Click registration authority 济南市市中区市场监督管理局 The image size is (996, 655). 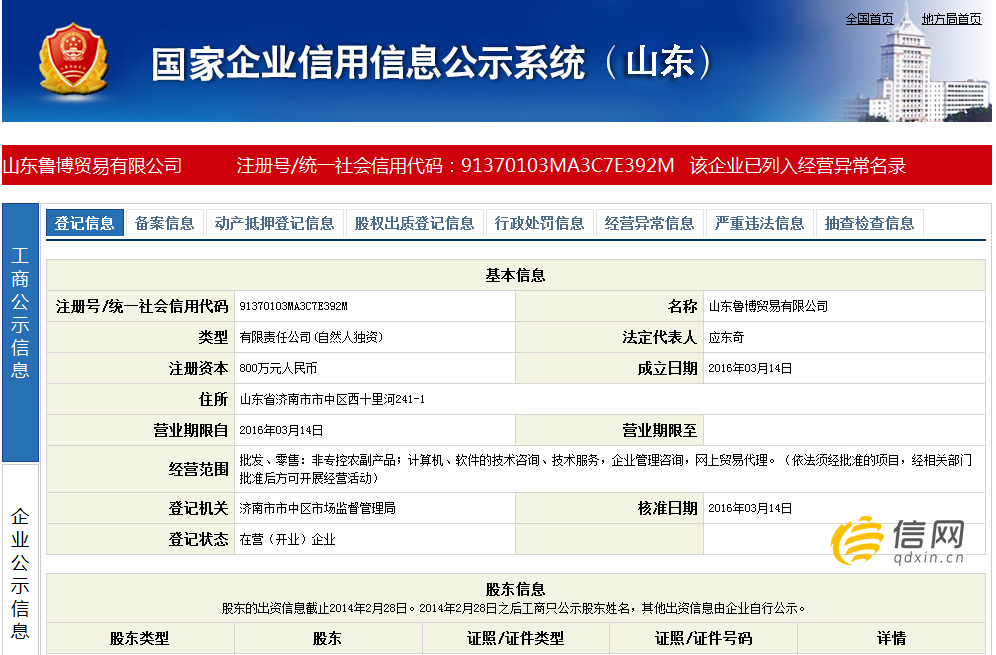317,508
